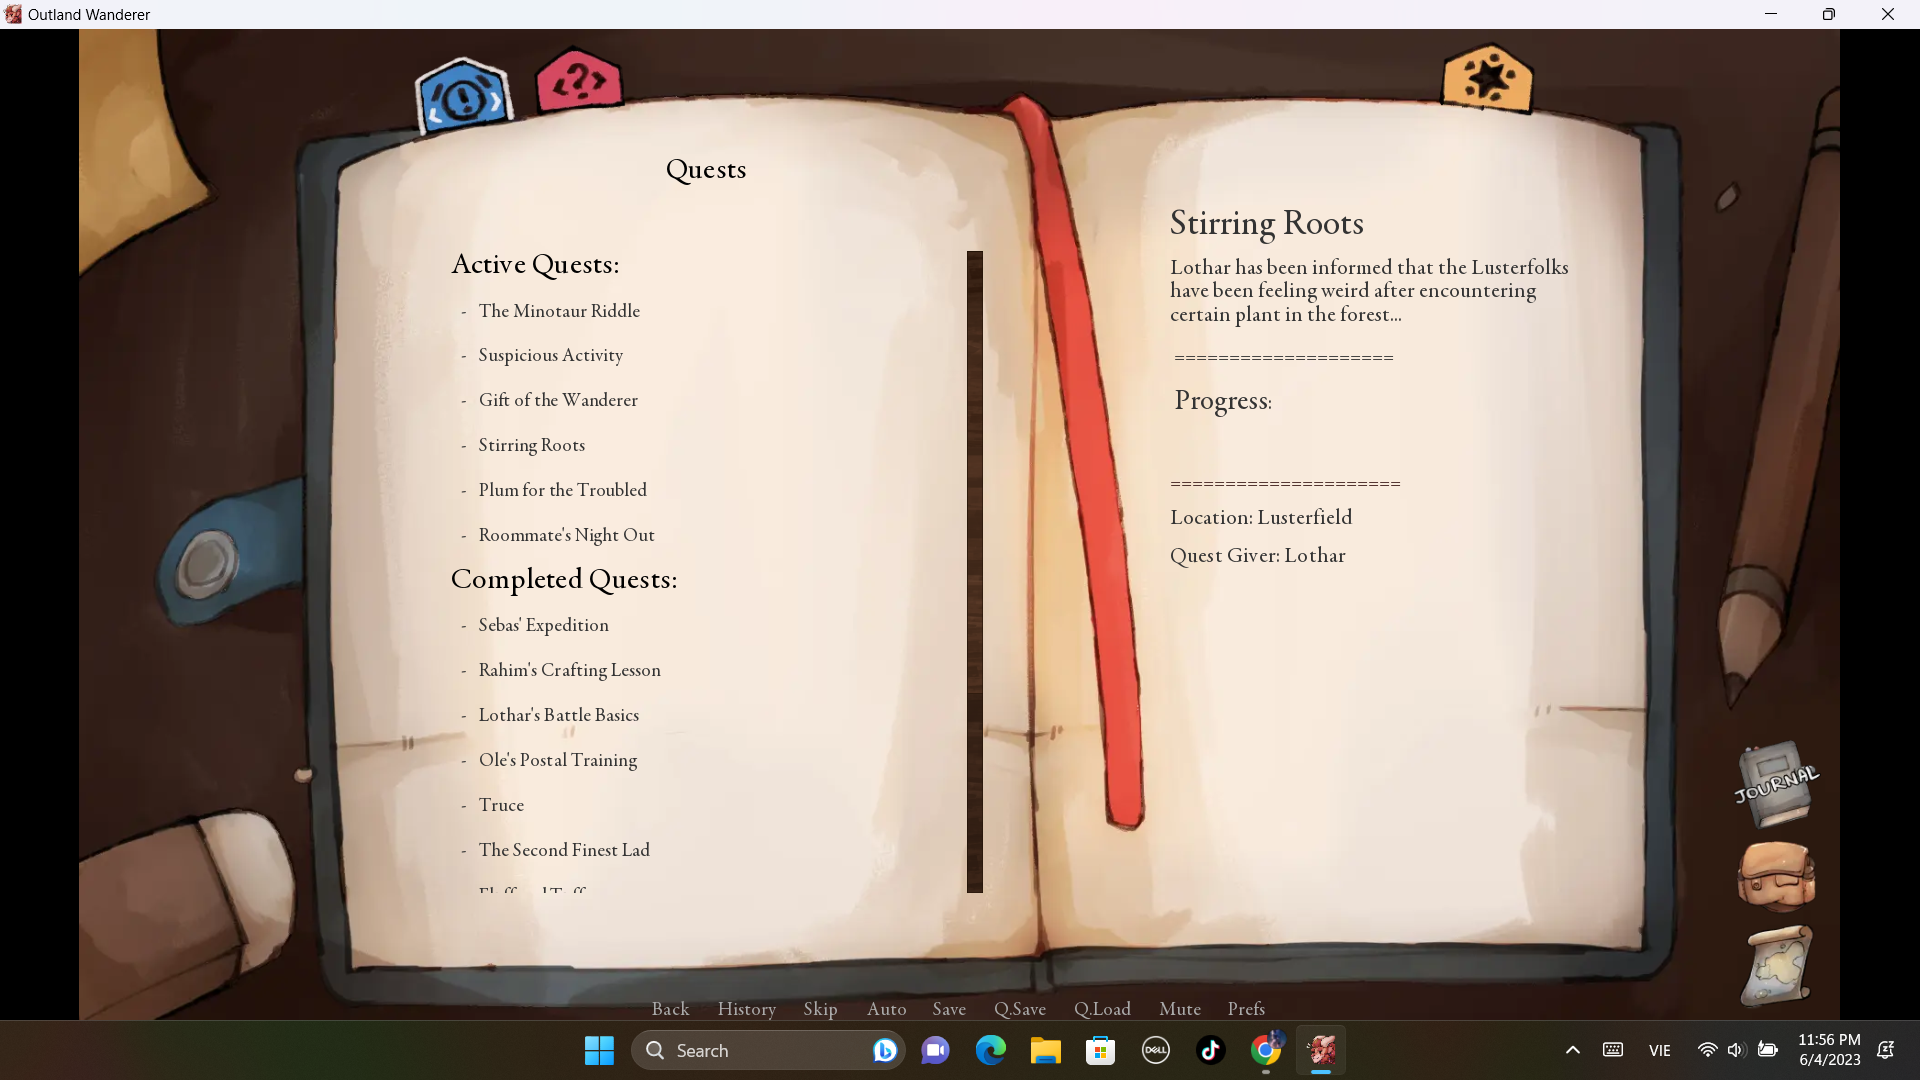The image size is (1920, 1080).
Task: Select Suspicious Activity quest
Action: pyautogui.click(x=550, y=355)
